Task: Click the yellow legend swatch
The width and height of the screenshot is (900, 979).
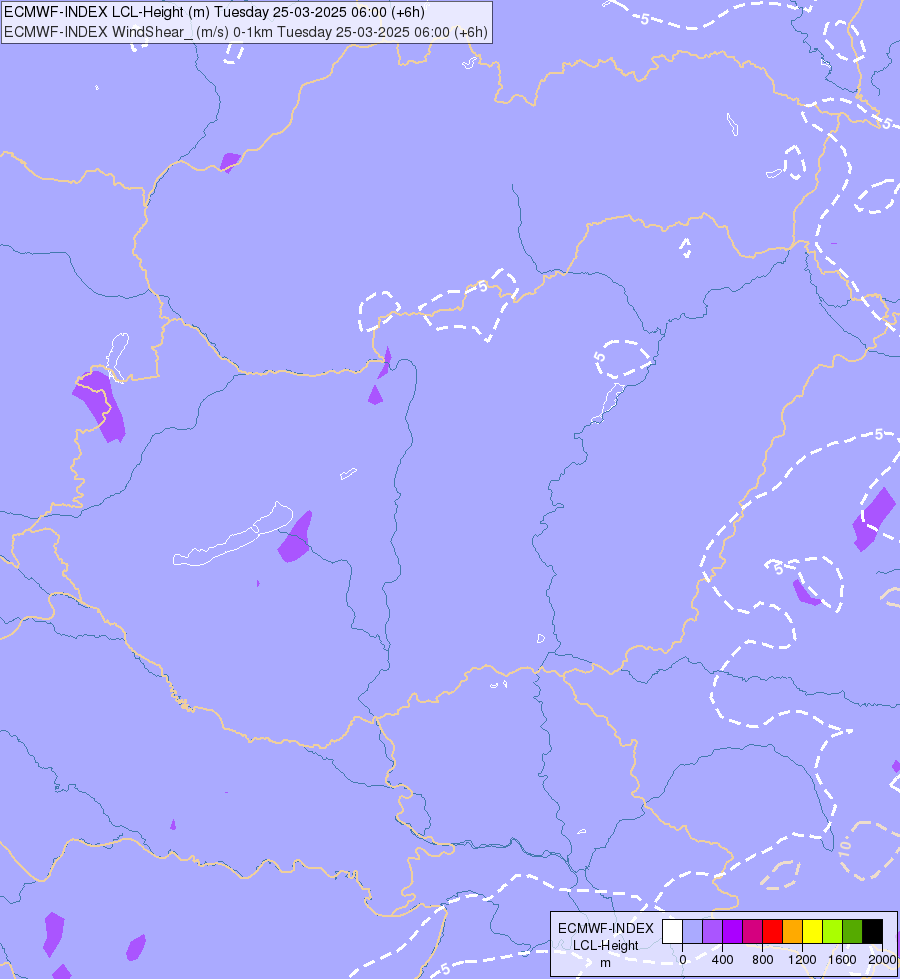Action: tap(813, 931)
